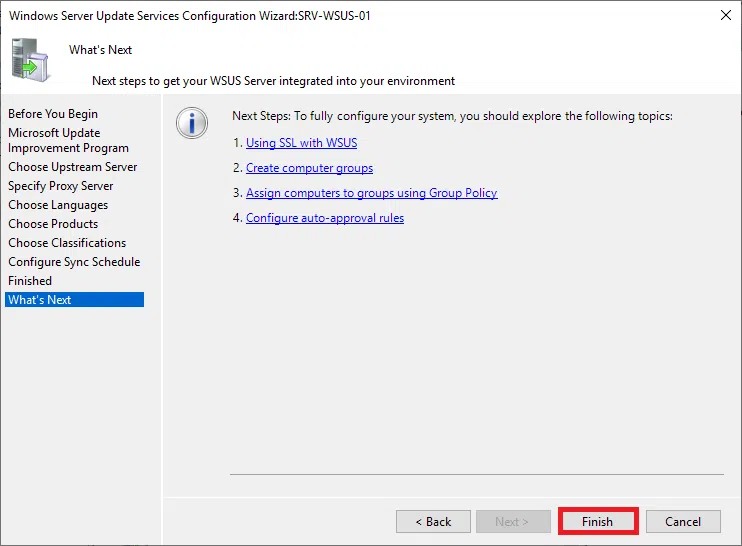Select the highlighted What's Next step
742x546 pixels.
(x=40, y=300)
